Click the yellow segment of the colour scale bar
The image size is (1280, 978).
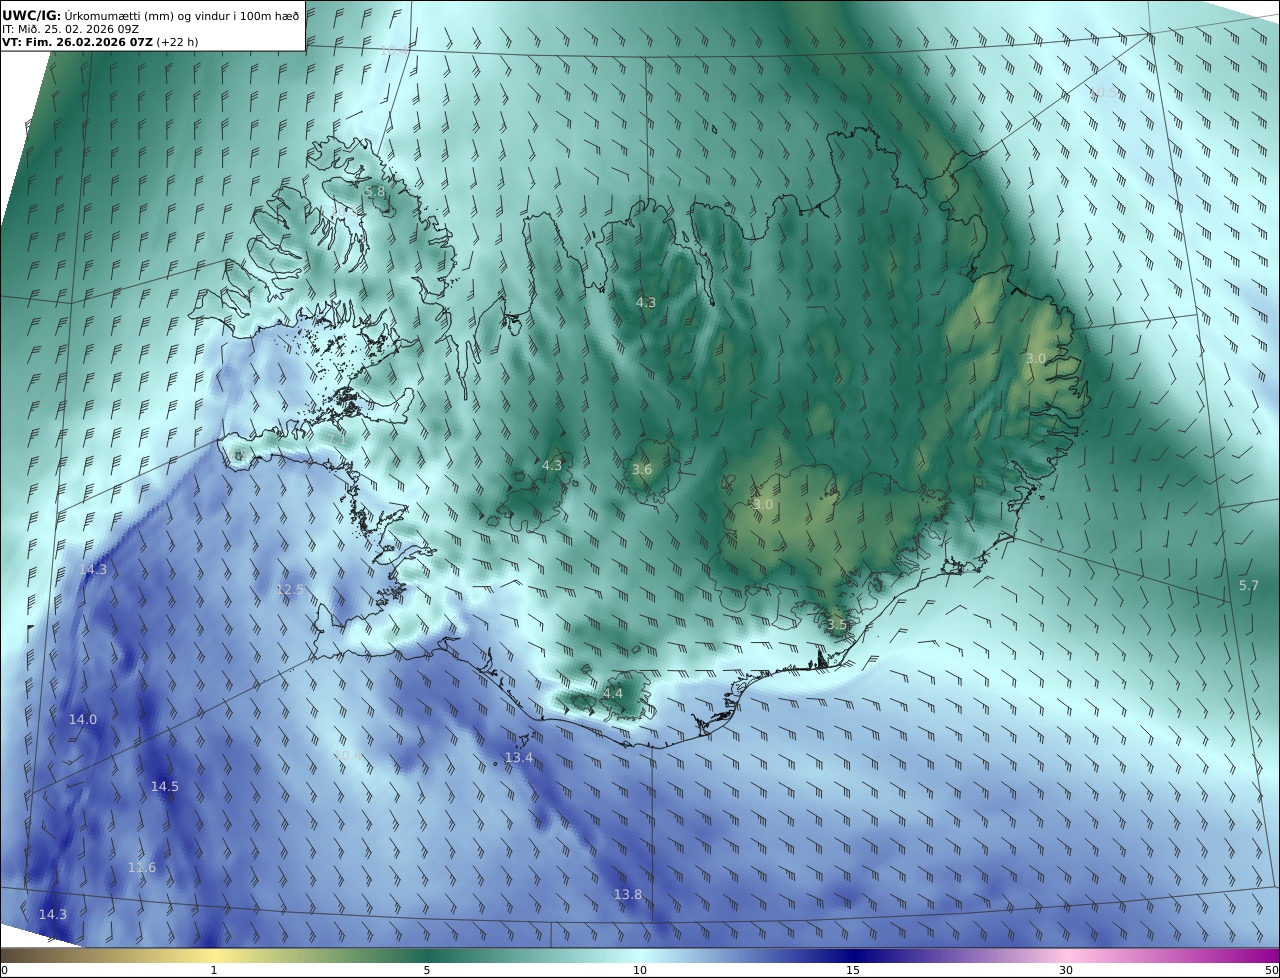click(x=214, y=955)
